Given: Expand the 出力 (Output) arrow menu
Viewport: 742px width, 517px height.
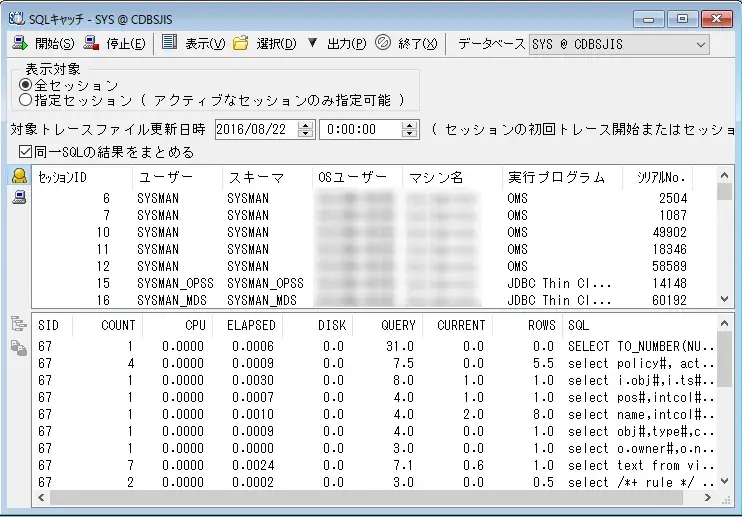Looking at the screenshot, I should click(x=312, y=43).
